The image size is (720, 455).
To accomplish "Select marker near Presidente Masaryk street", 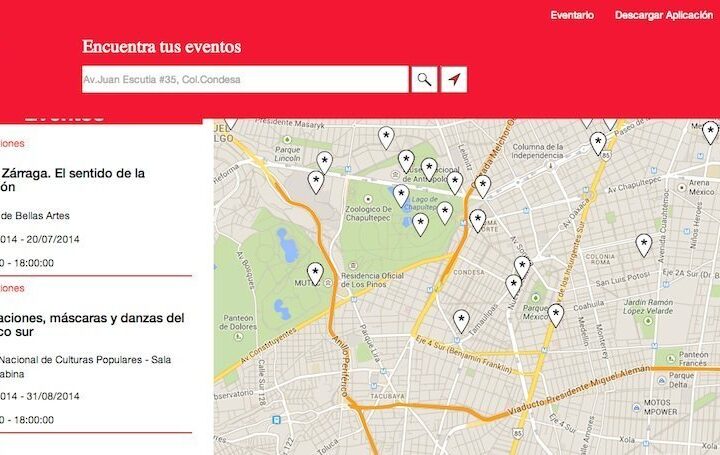I will (386, 138).
